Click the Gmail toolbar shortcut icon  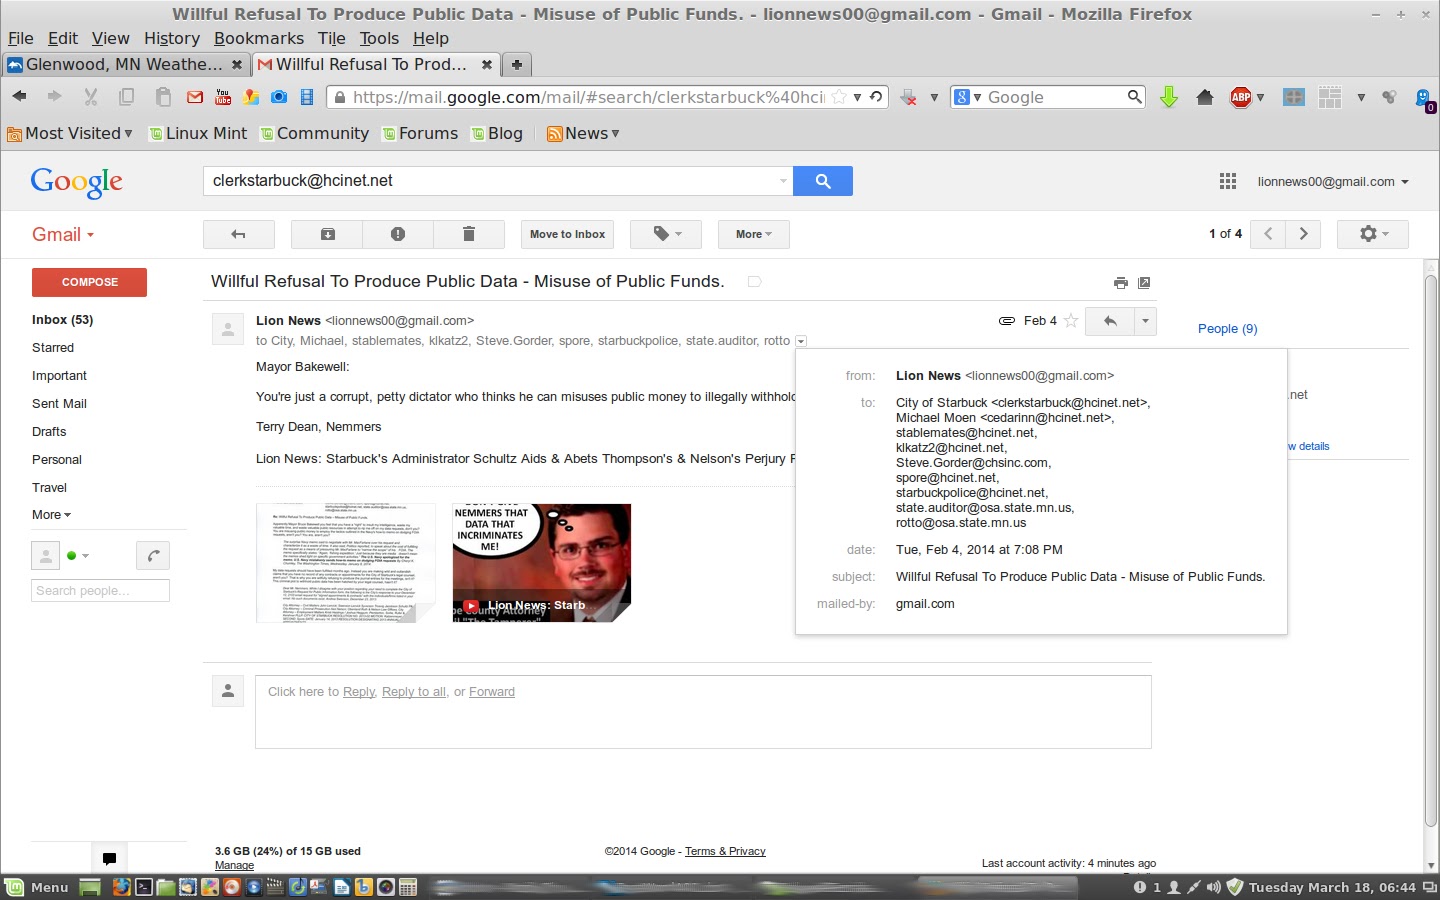click(195, 97)
